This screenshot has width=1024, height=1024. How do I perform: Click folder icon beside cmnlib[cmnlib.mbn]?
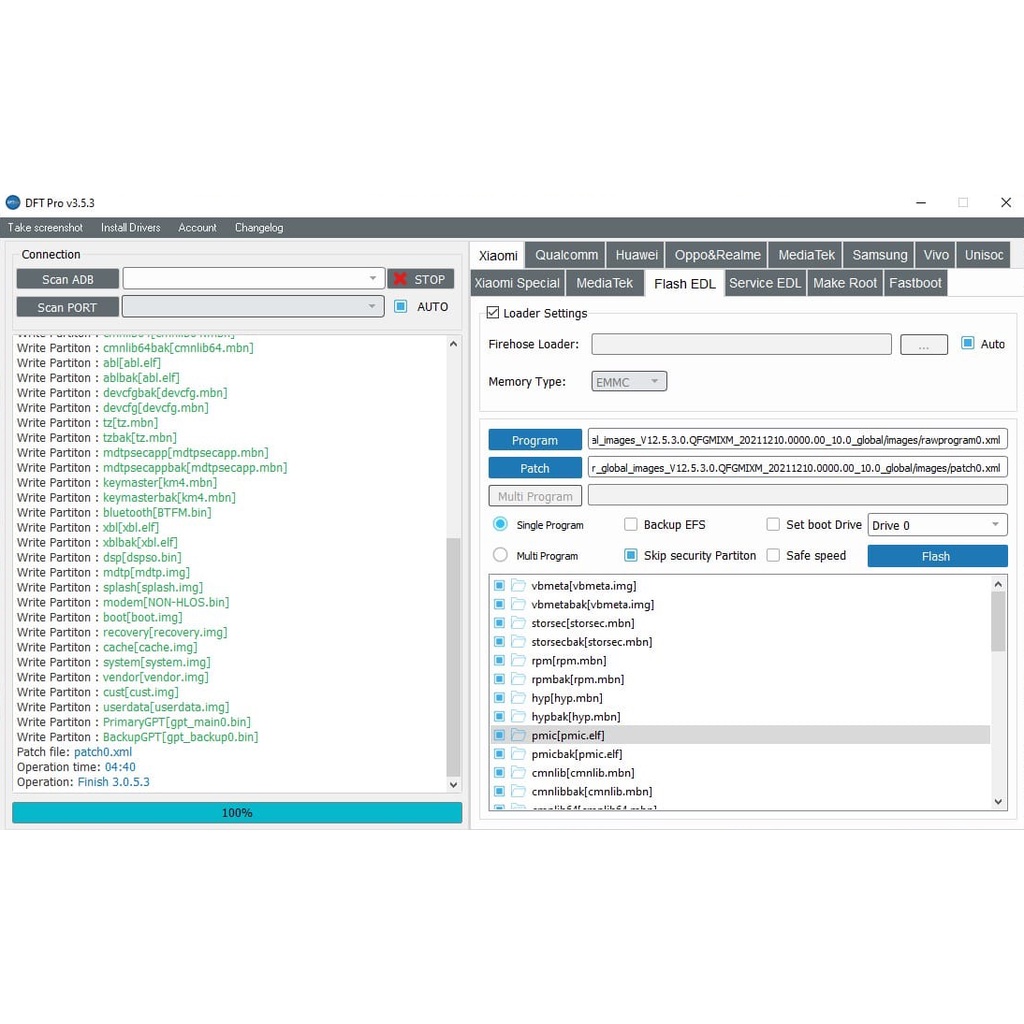click(518, 773)
